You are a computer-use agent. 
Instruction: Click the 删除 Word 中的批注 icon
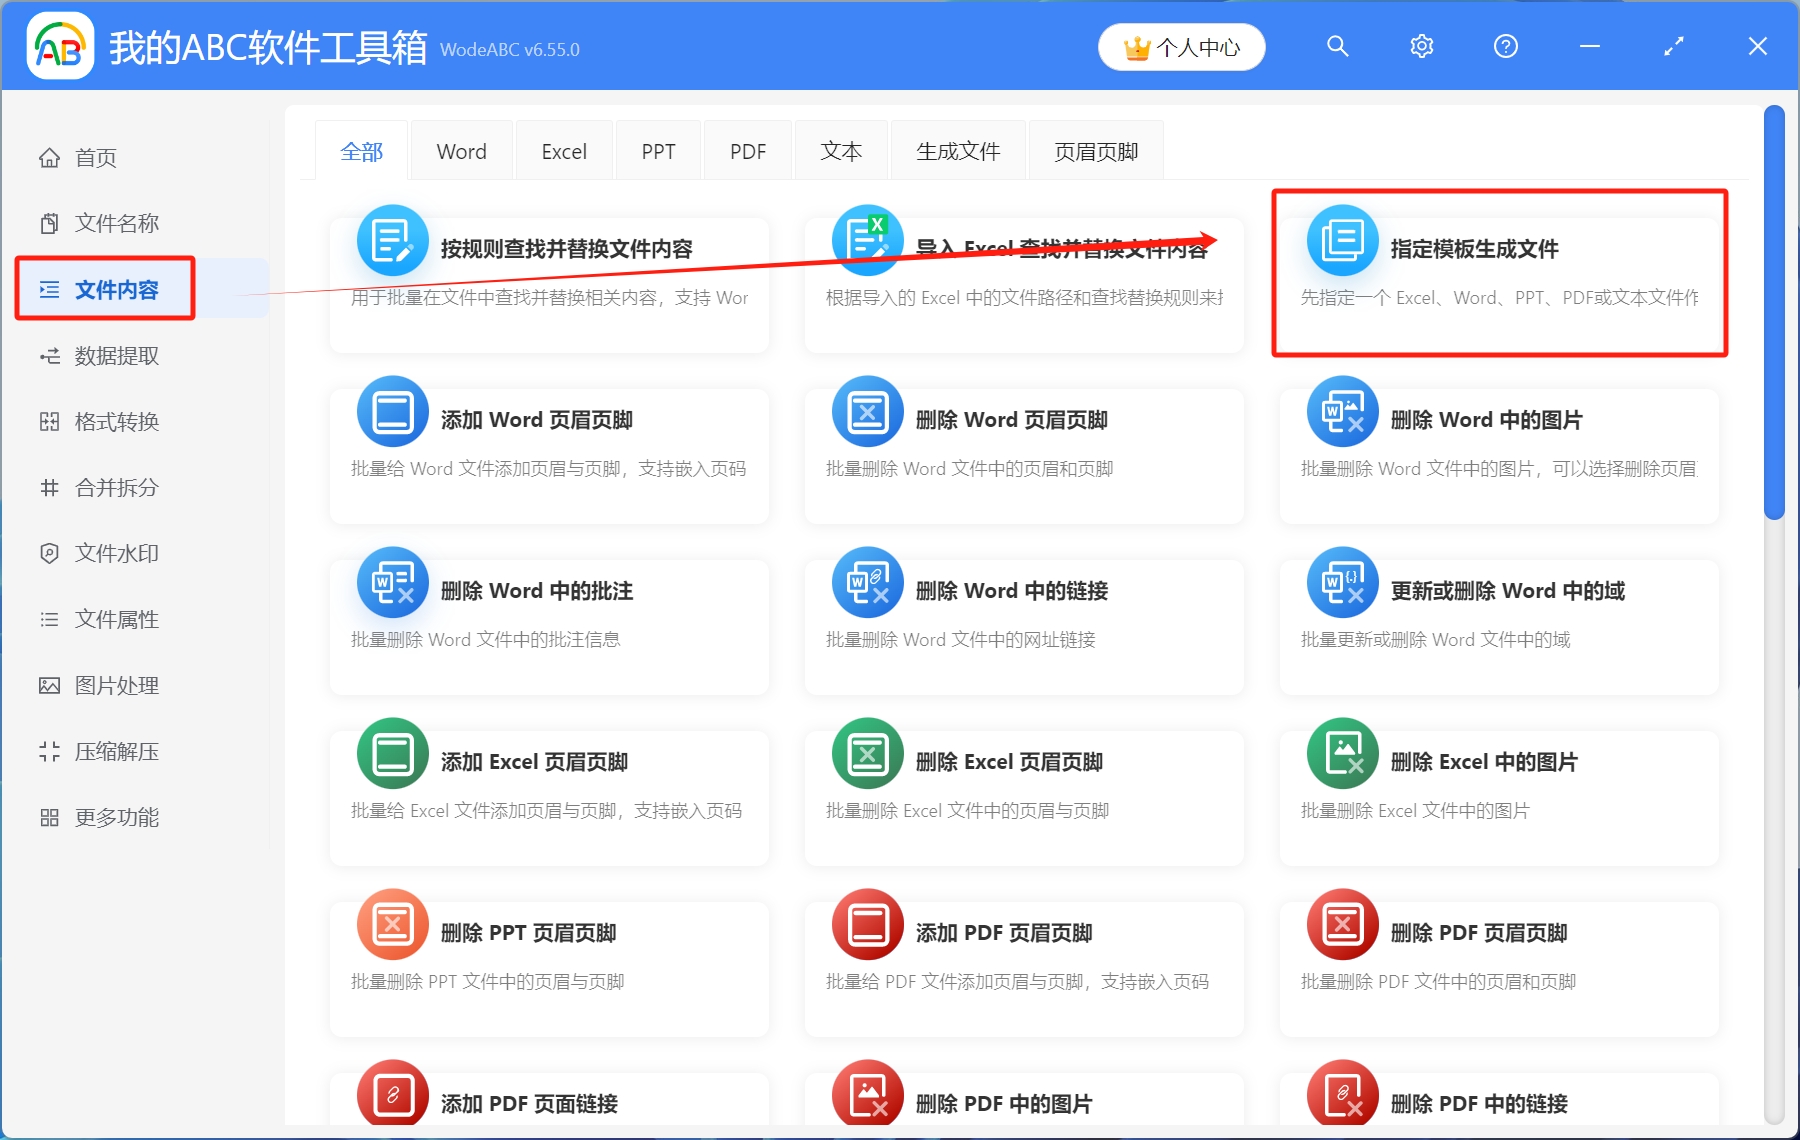point(392,582)
